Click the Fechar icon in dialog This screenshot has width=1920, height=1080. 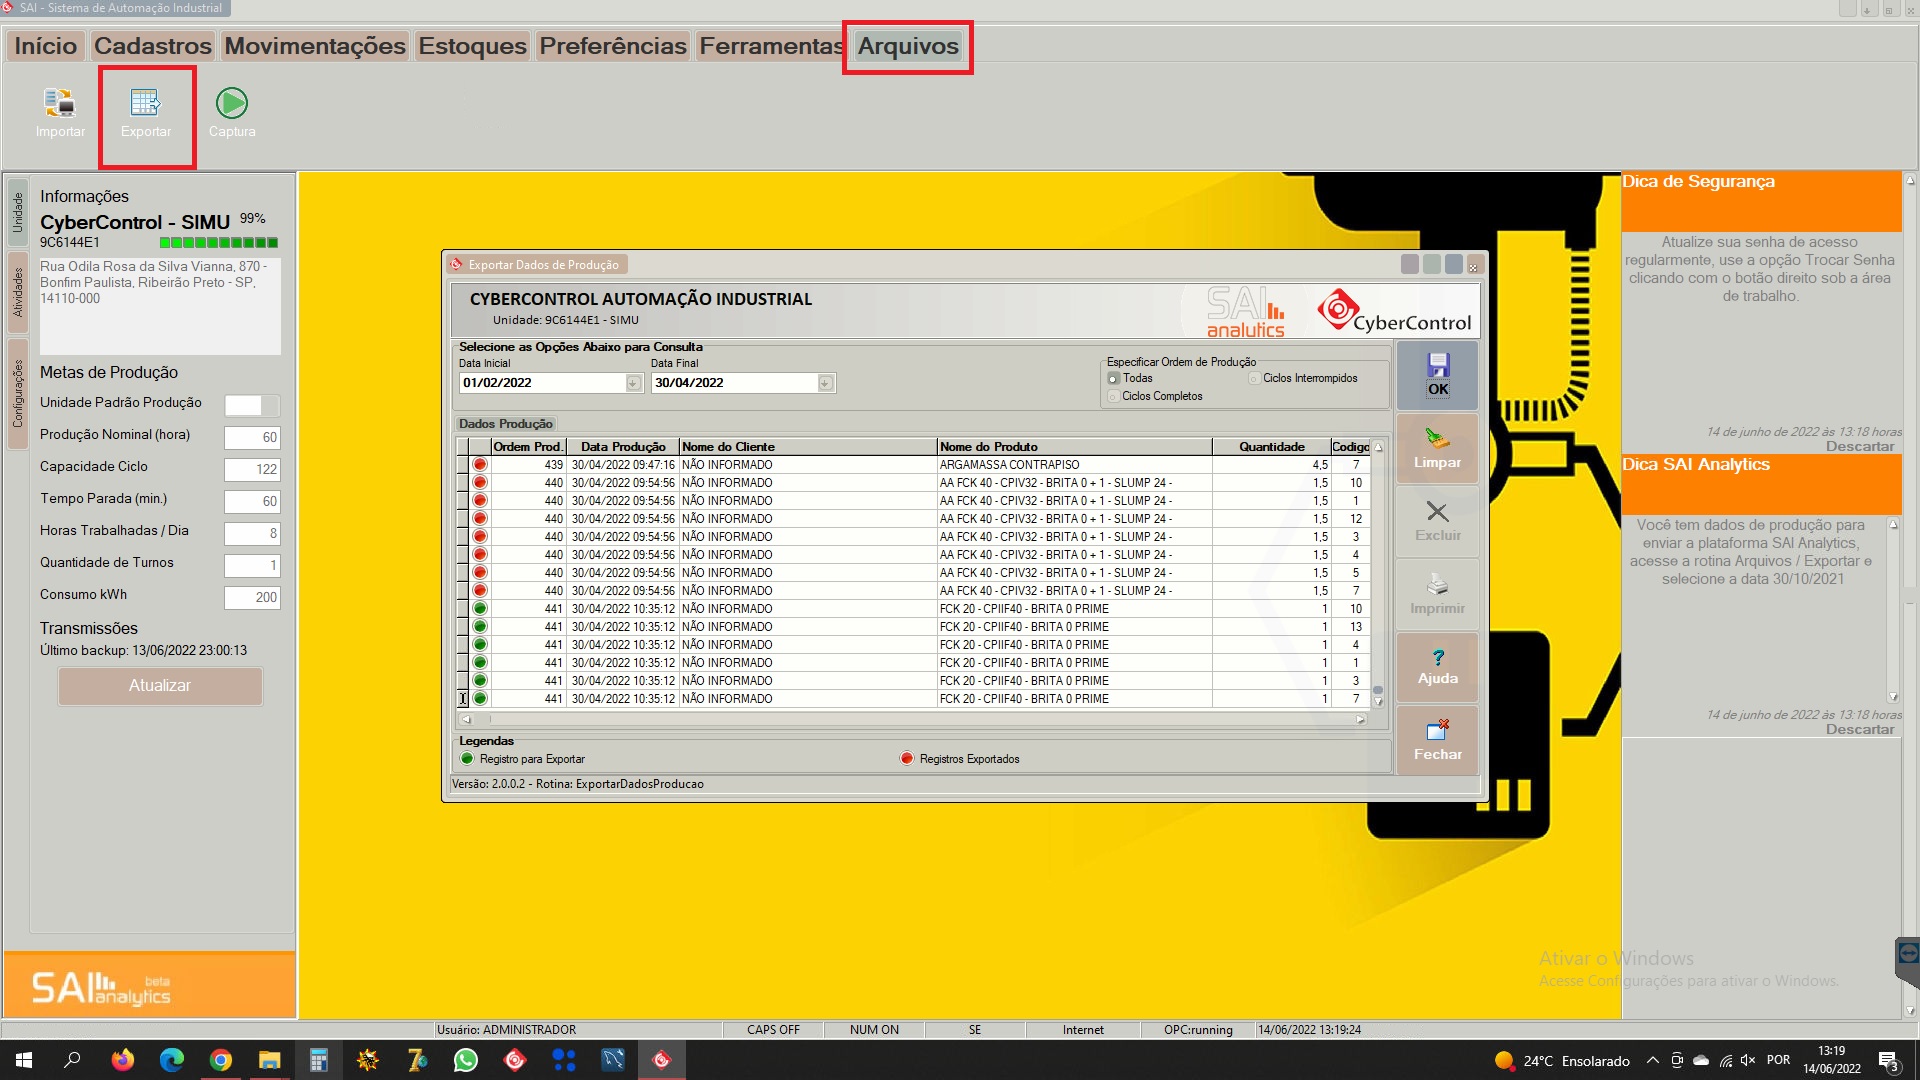pos(1437,731)
